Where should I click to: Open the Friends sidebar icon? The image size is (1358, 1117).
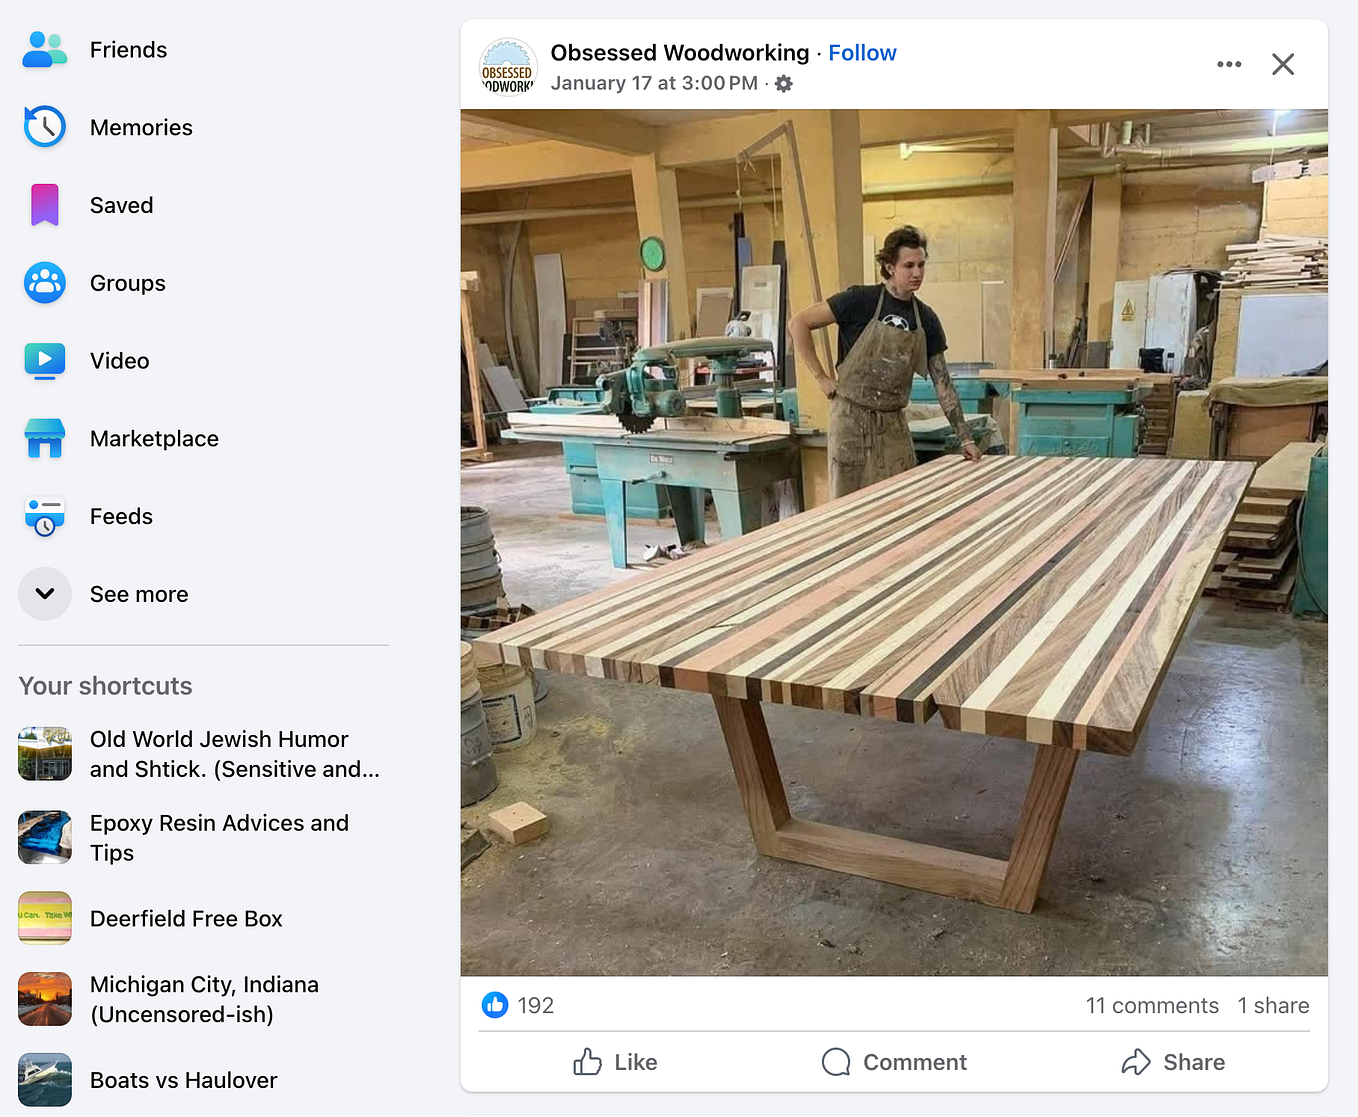pos(45,50)
